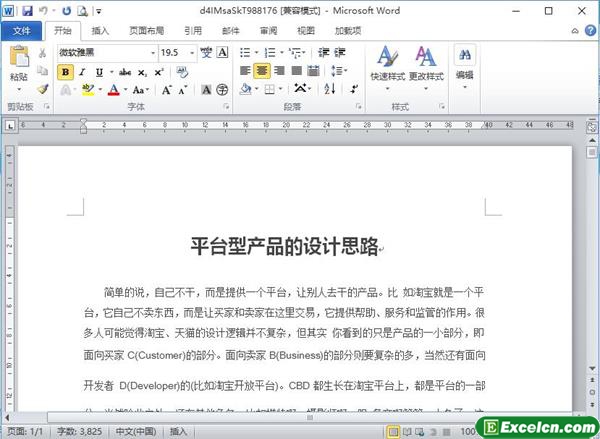Click Character Shading icon
The height and width of the screenshot is (439, 600).
(x=206, y=90)
